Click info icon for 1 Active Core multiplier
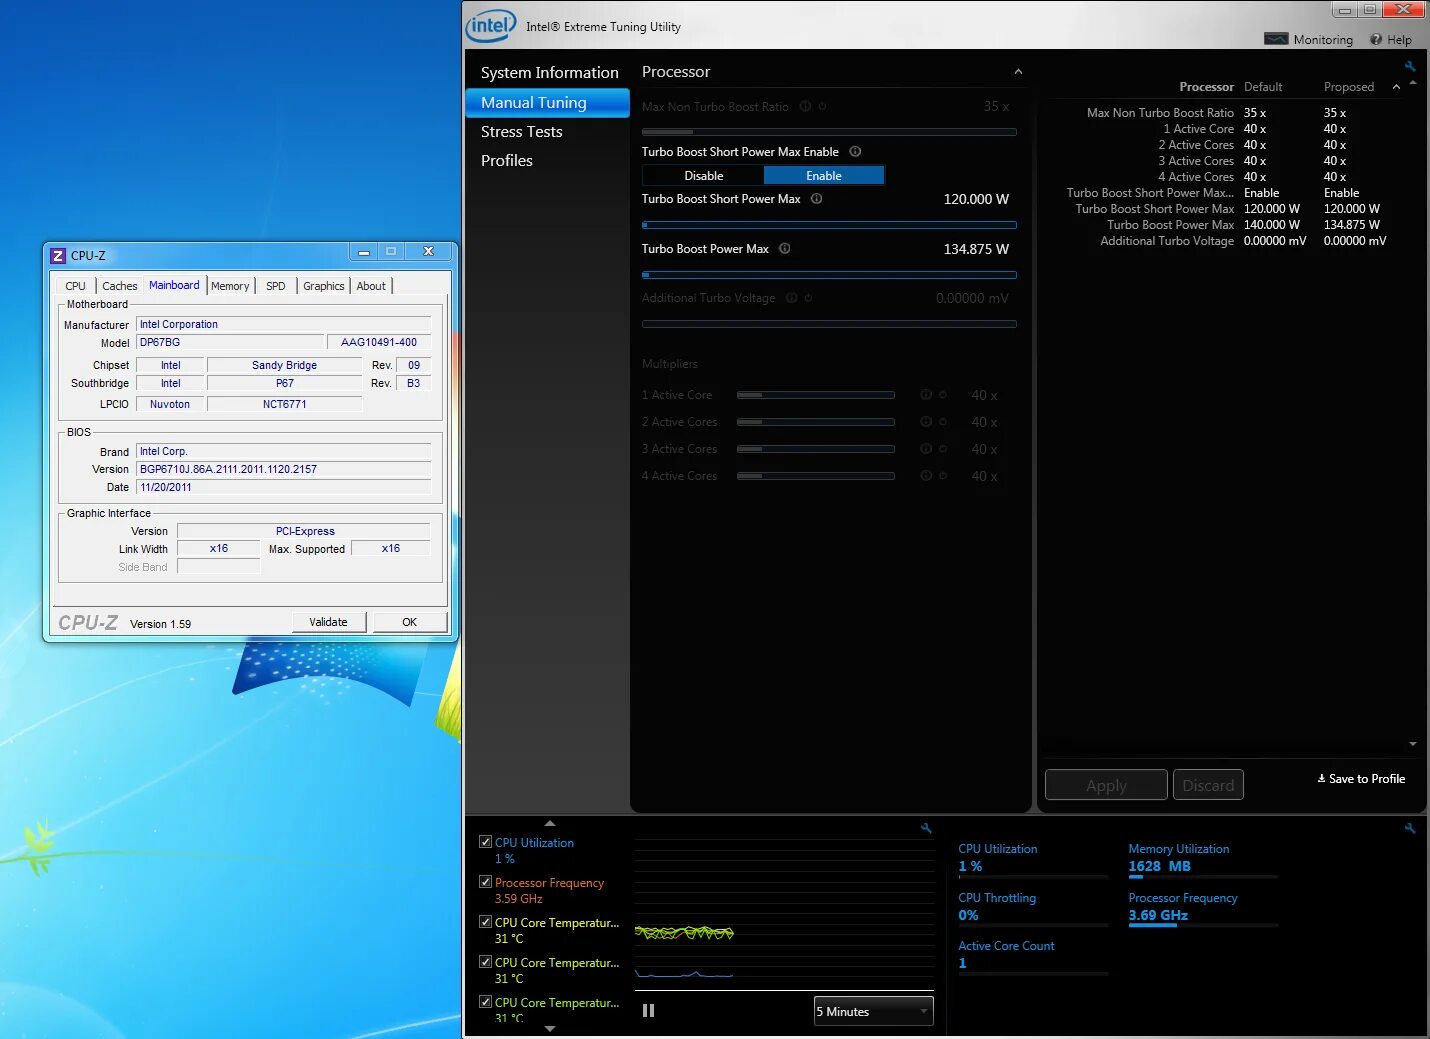 pyautogui.click(x=926, y=395)
